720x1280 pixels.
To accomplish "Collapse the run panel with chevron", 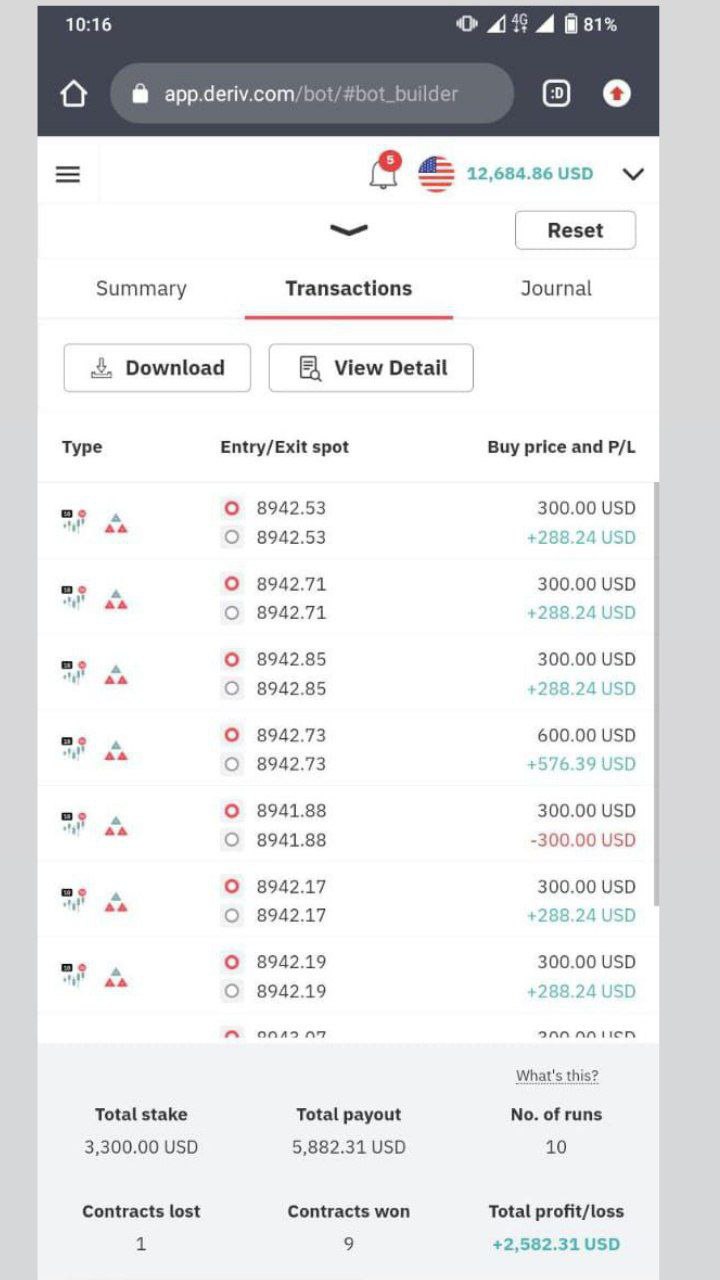I will click(348, 230).
